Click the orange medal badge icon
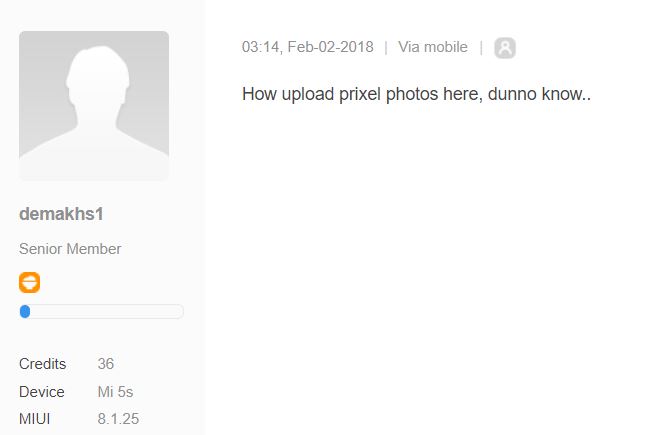The width and height of the screenshot is (646, 435). click(x=29, y=282)
